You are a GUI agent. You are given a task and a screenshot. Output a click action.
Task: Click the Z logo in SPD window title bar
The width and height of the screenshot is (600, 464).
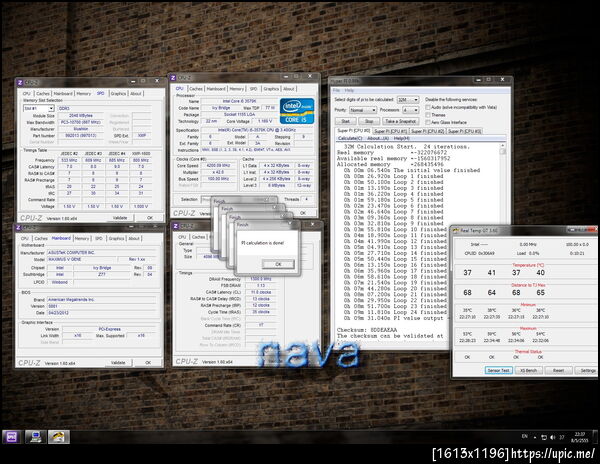(x=20, y=82)
